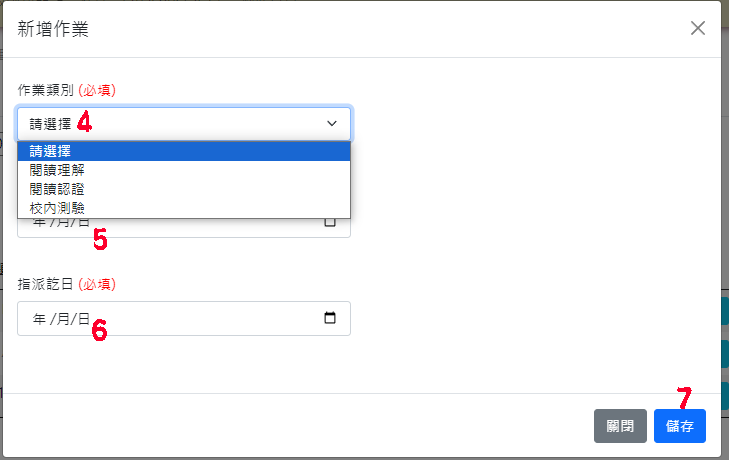Click the chevron arrow of 作業類別 dropdown

tap(331, 124)
